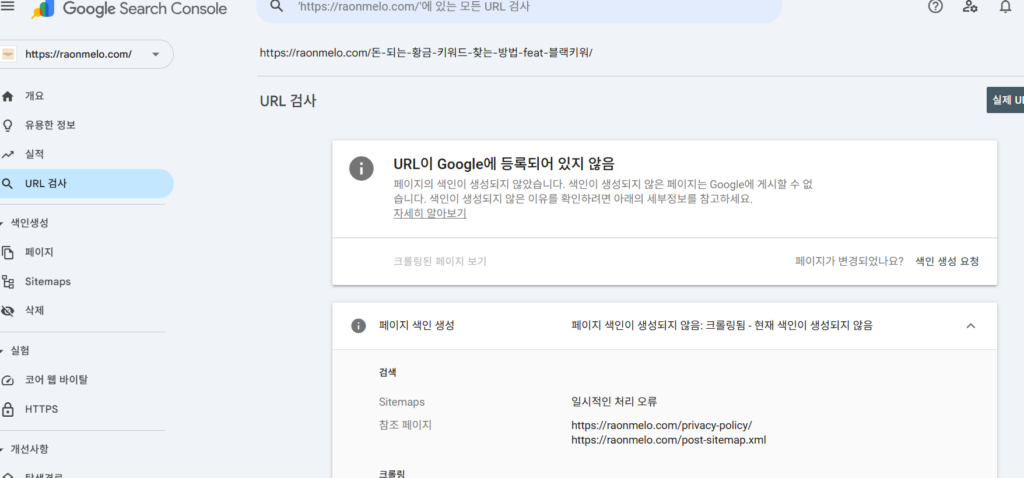Click the search magnifier icon
1024x478 pixels.
277,7
